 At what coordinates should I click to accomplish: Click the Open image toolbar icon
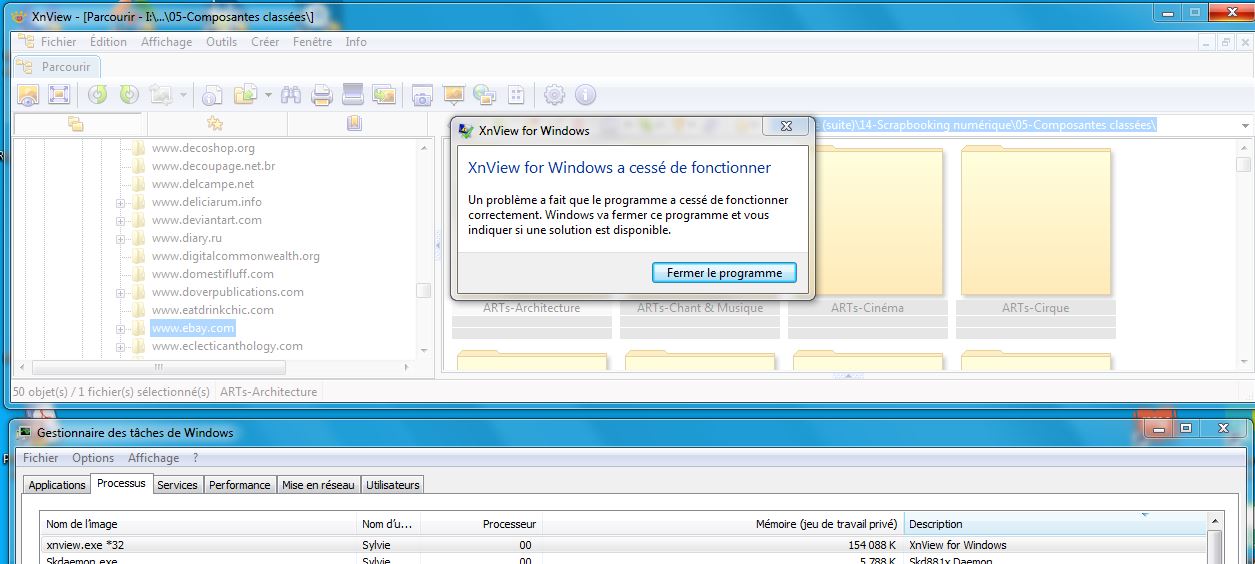tap(28, 95)
